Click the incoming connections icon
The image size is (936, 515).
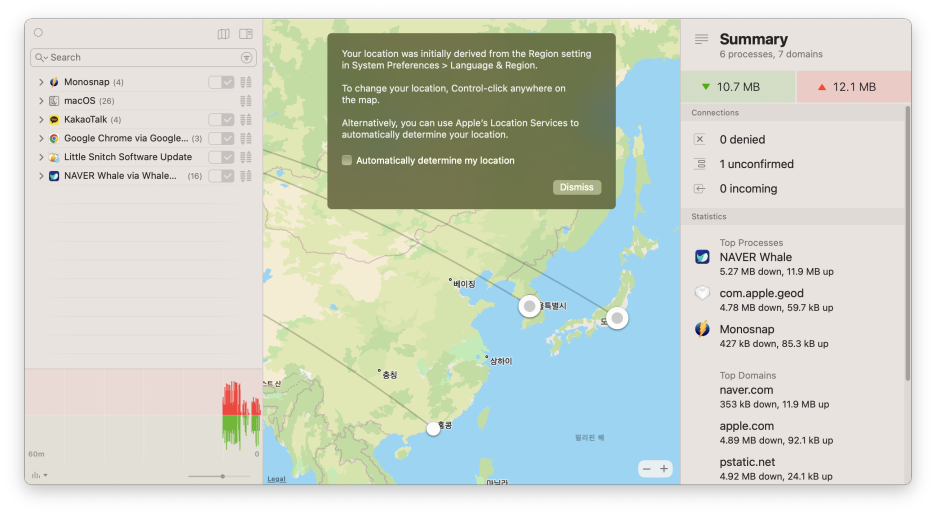(x=700, y=189)
